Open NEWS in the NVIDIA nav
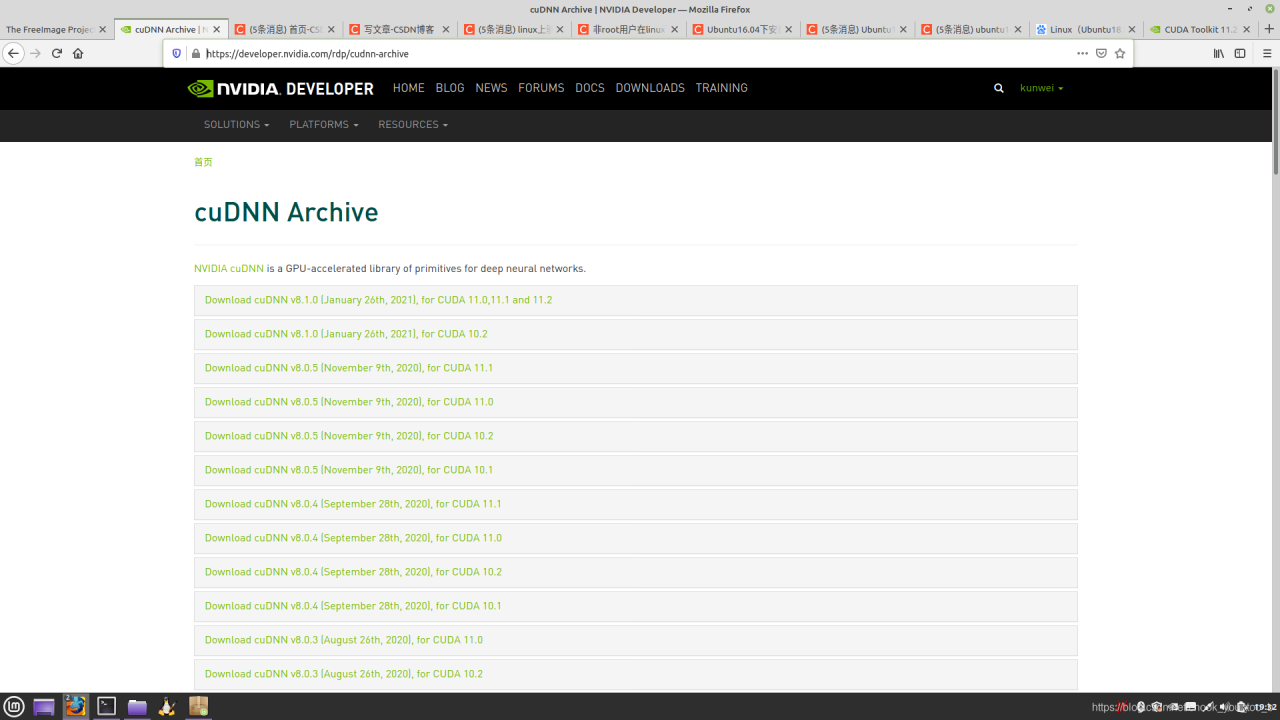 tap(491, 88)
